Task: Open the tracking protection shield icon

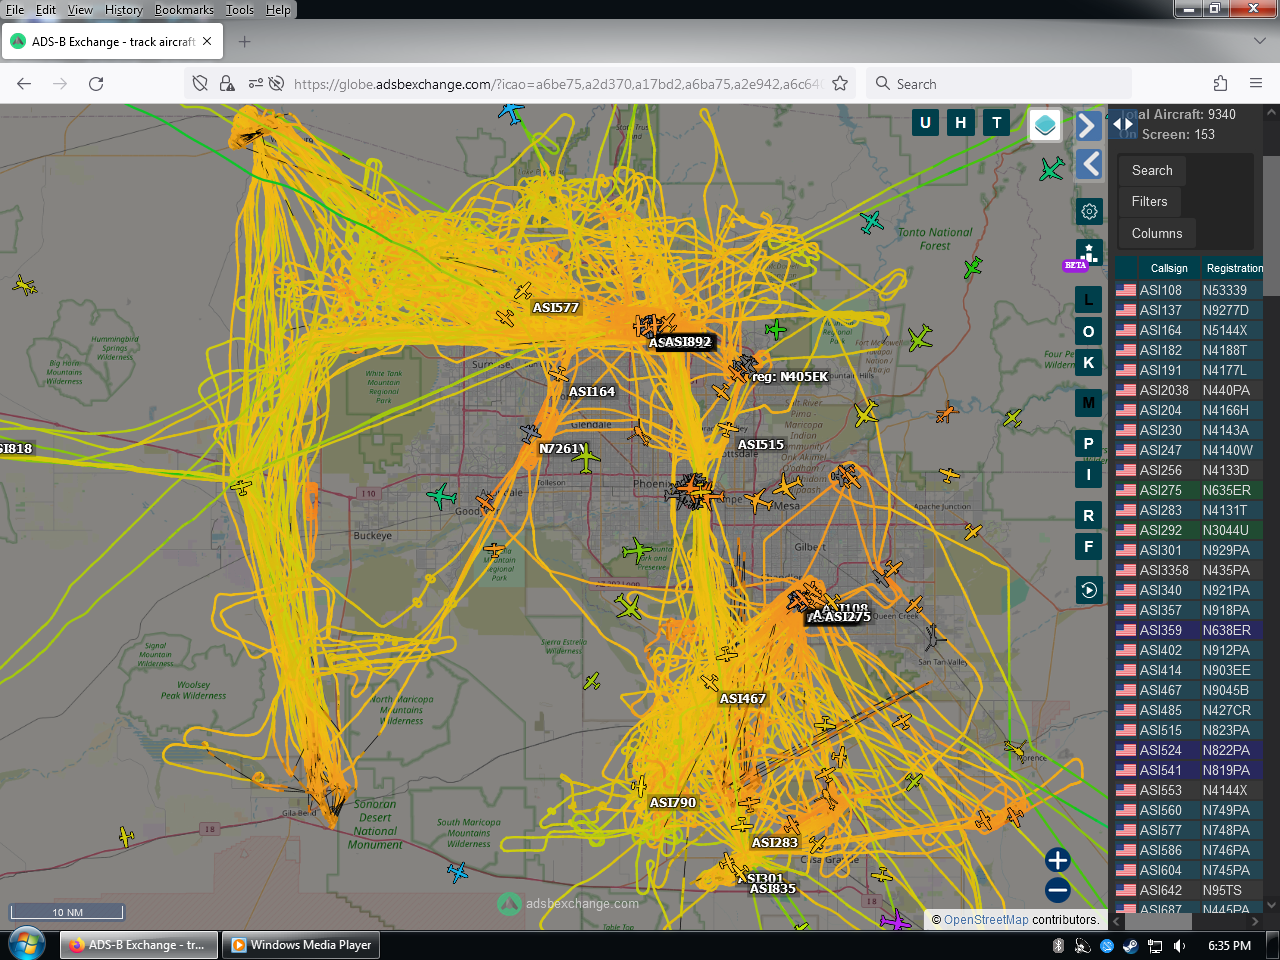Action: [x=200, y=84]
